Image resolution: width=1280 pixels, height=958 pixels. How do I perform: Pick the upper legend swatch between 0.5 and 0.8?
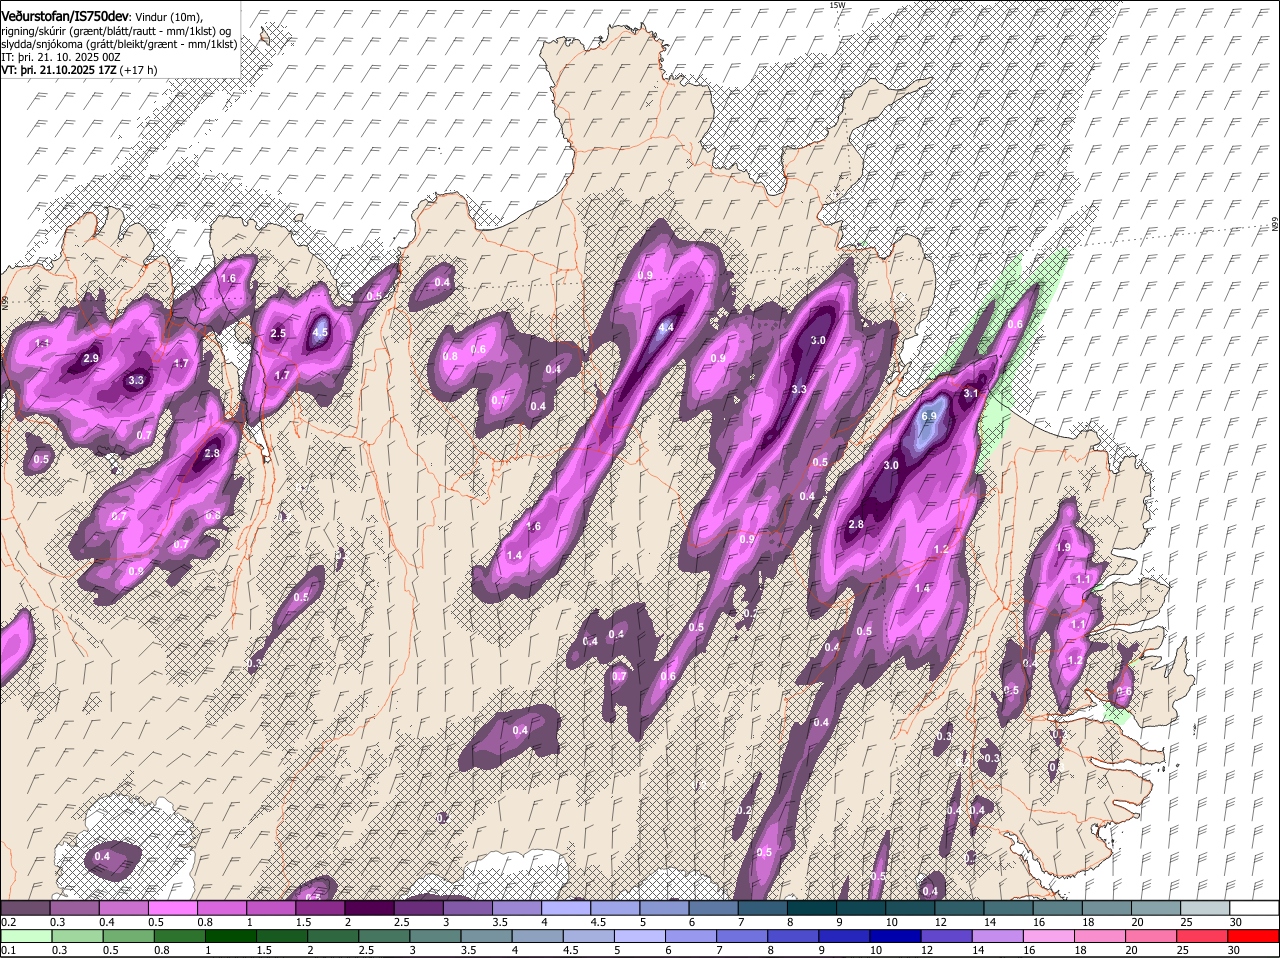point(172,908)
